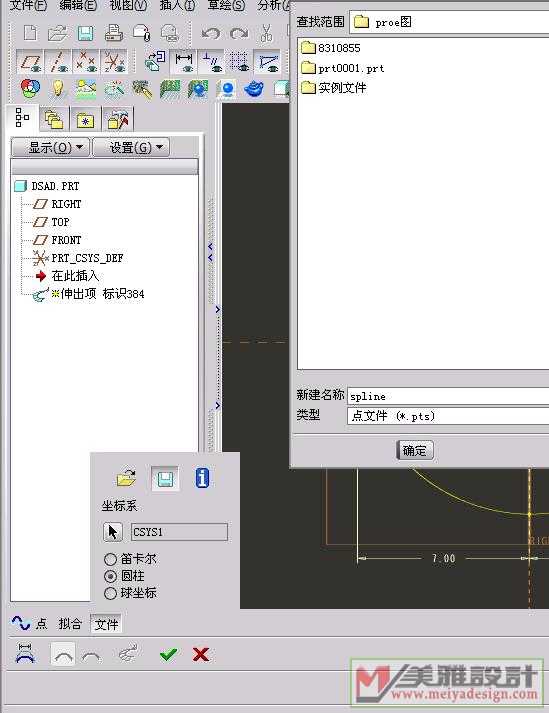Click the save disk icon in top toolbar
This screenshot has width=549, height=713.
[85, 33]
